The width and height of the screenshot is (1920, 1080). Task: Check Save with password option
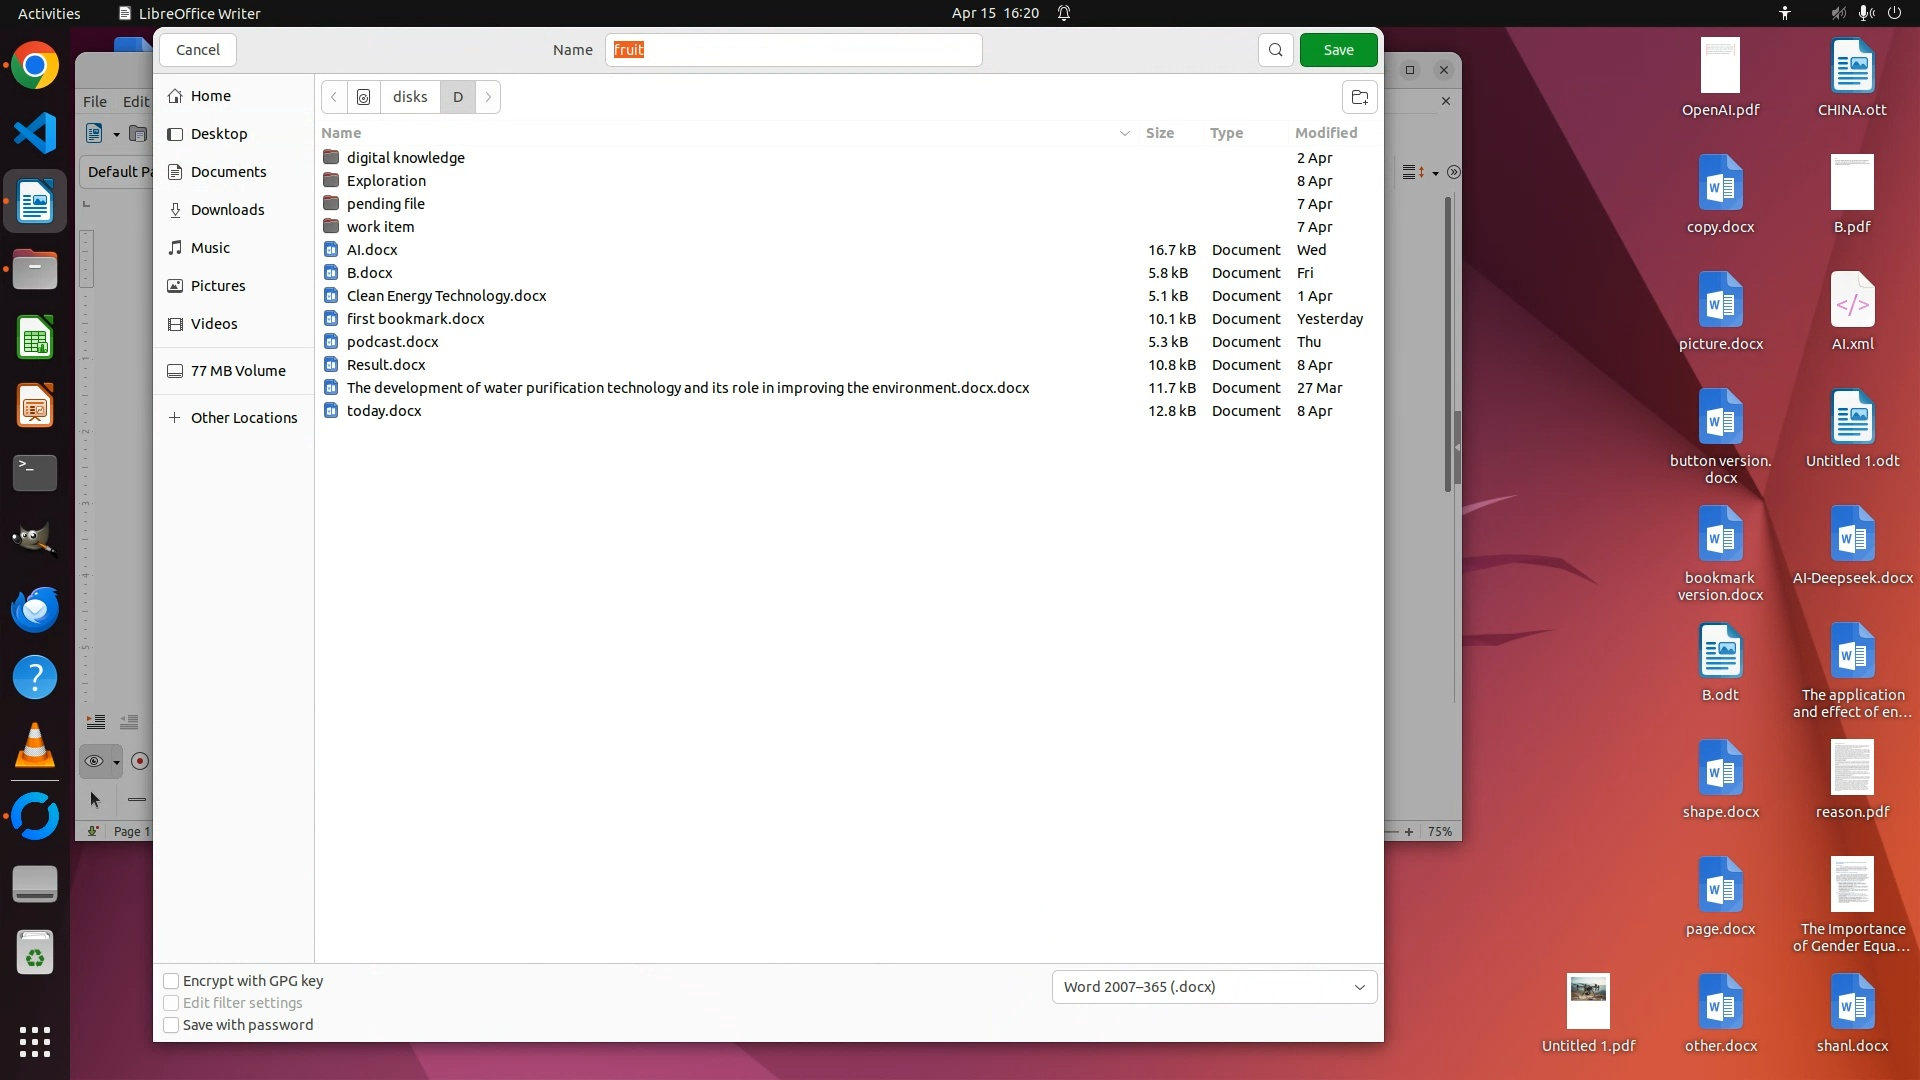pos(172,1025)
